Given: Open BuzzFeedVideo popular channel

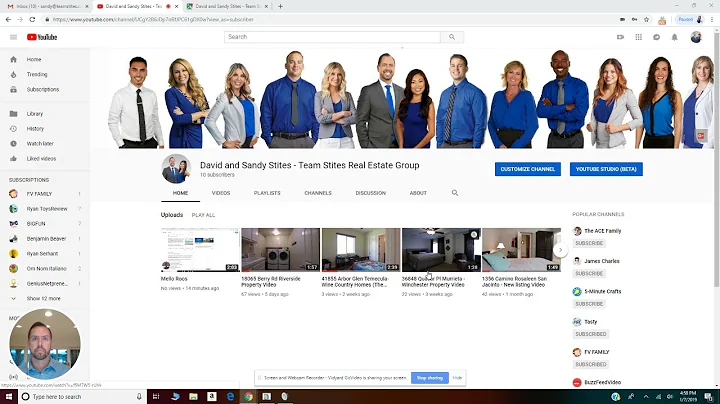Looking at the screenshot, I should tap(602, 382).
